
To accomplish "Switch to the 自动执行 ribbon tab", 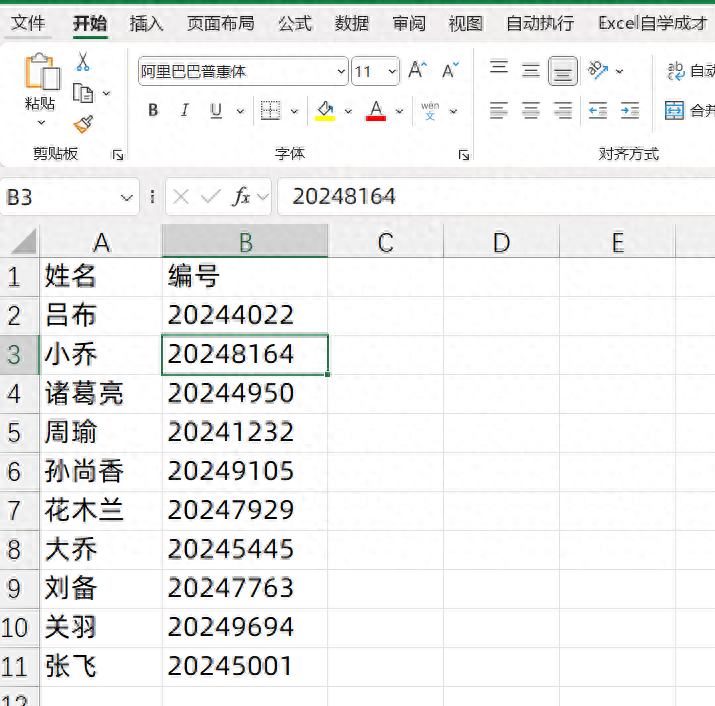I will 540,23.
